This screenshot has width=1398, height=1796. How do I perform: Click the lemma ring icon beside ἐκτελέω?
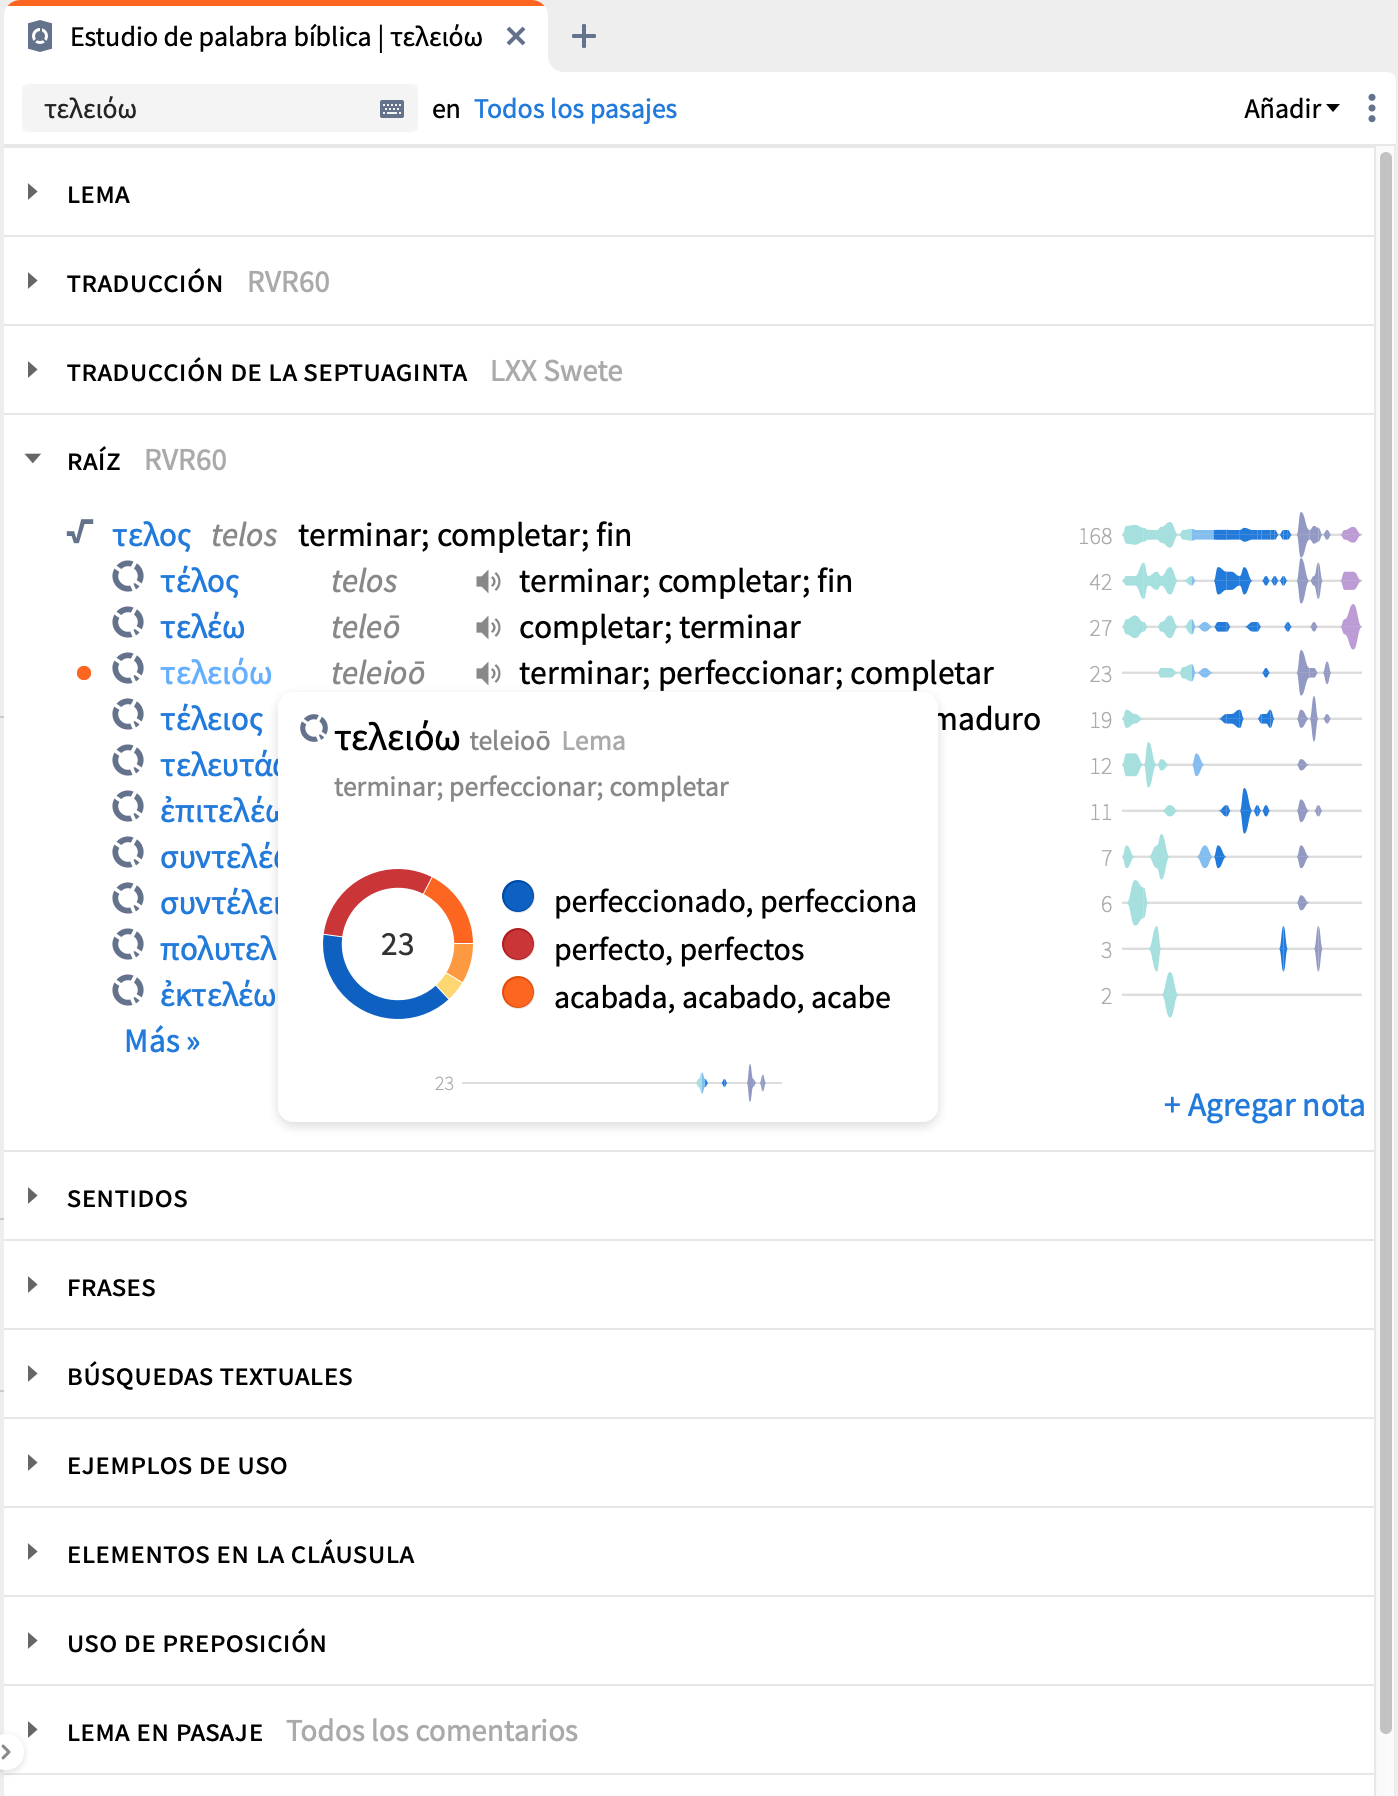[x=128, y=991]
